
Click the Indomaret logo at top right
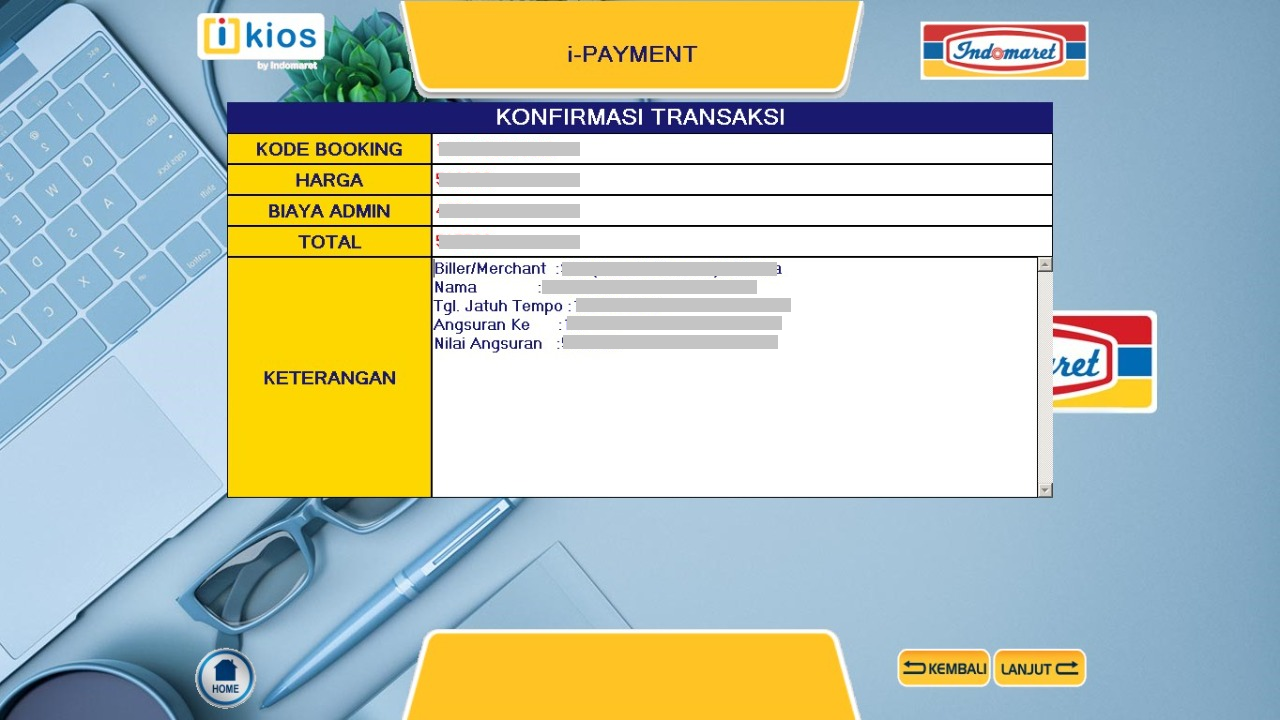click(1004, 51)
